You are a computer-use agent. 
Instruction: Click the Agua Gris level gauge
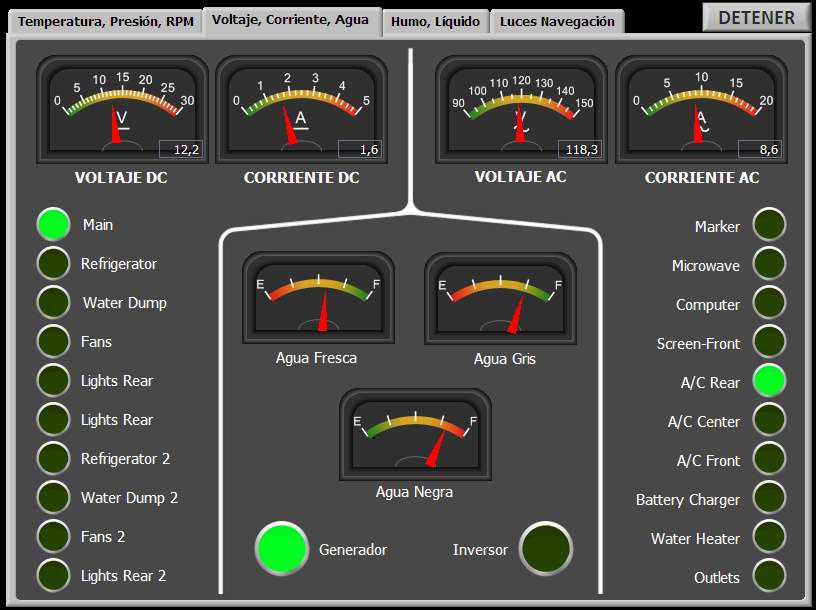[500, 298]
